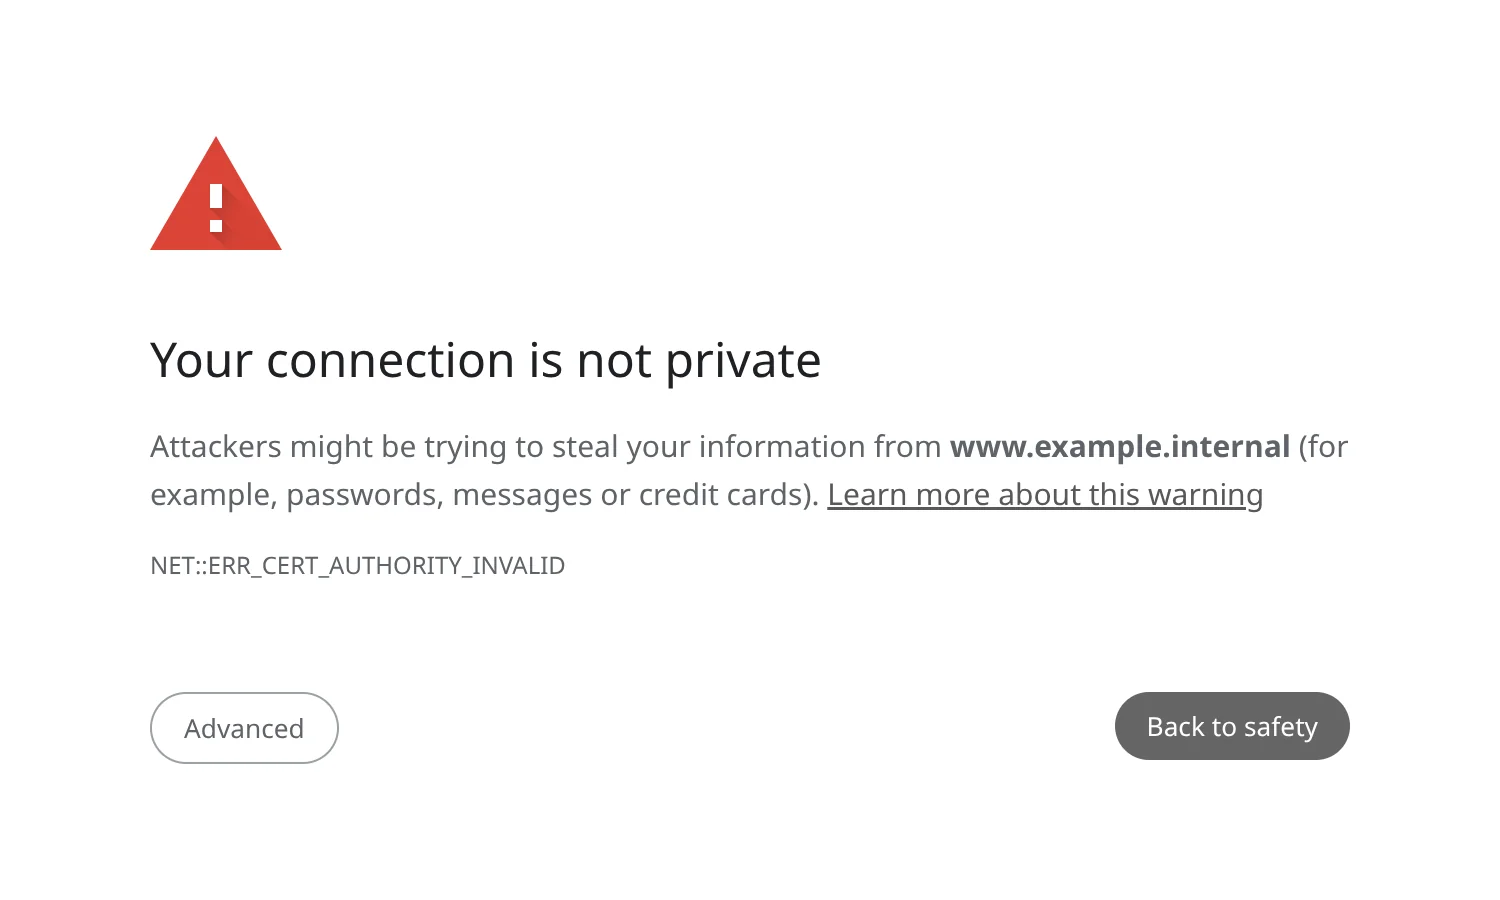
Task: Click the rounded Advanced pill button
Action: (244, 728)
